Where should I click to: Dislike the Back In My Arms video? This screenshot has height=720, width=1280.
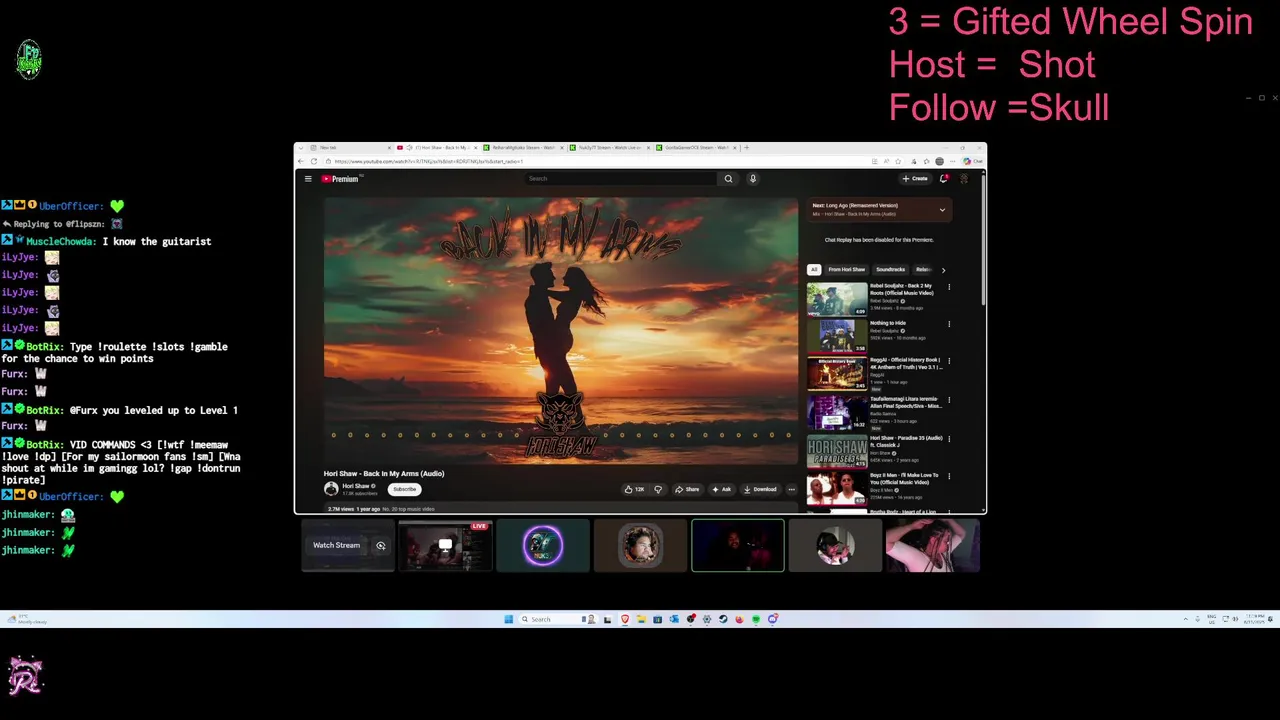[x=658, y=489]
